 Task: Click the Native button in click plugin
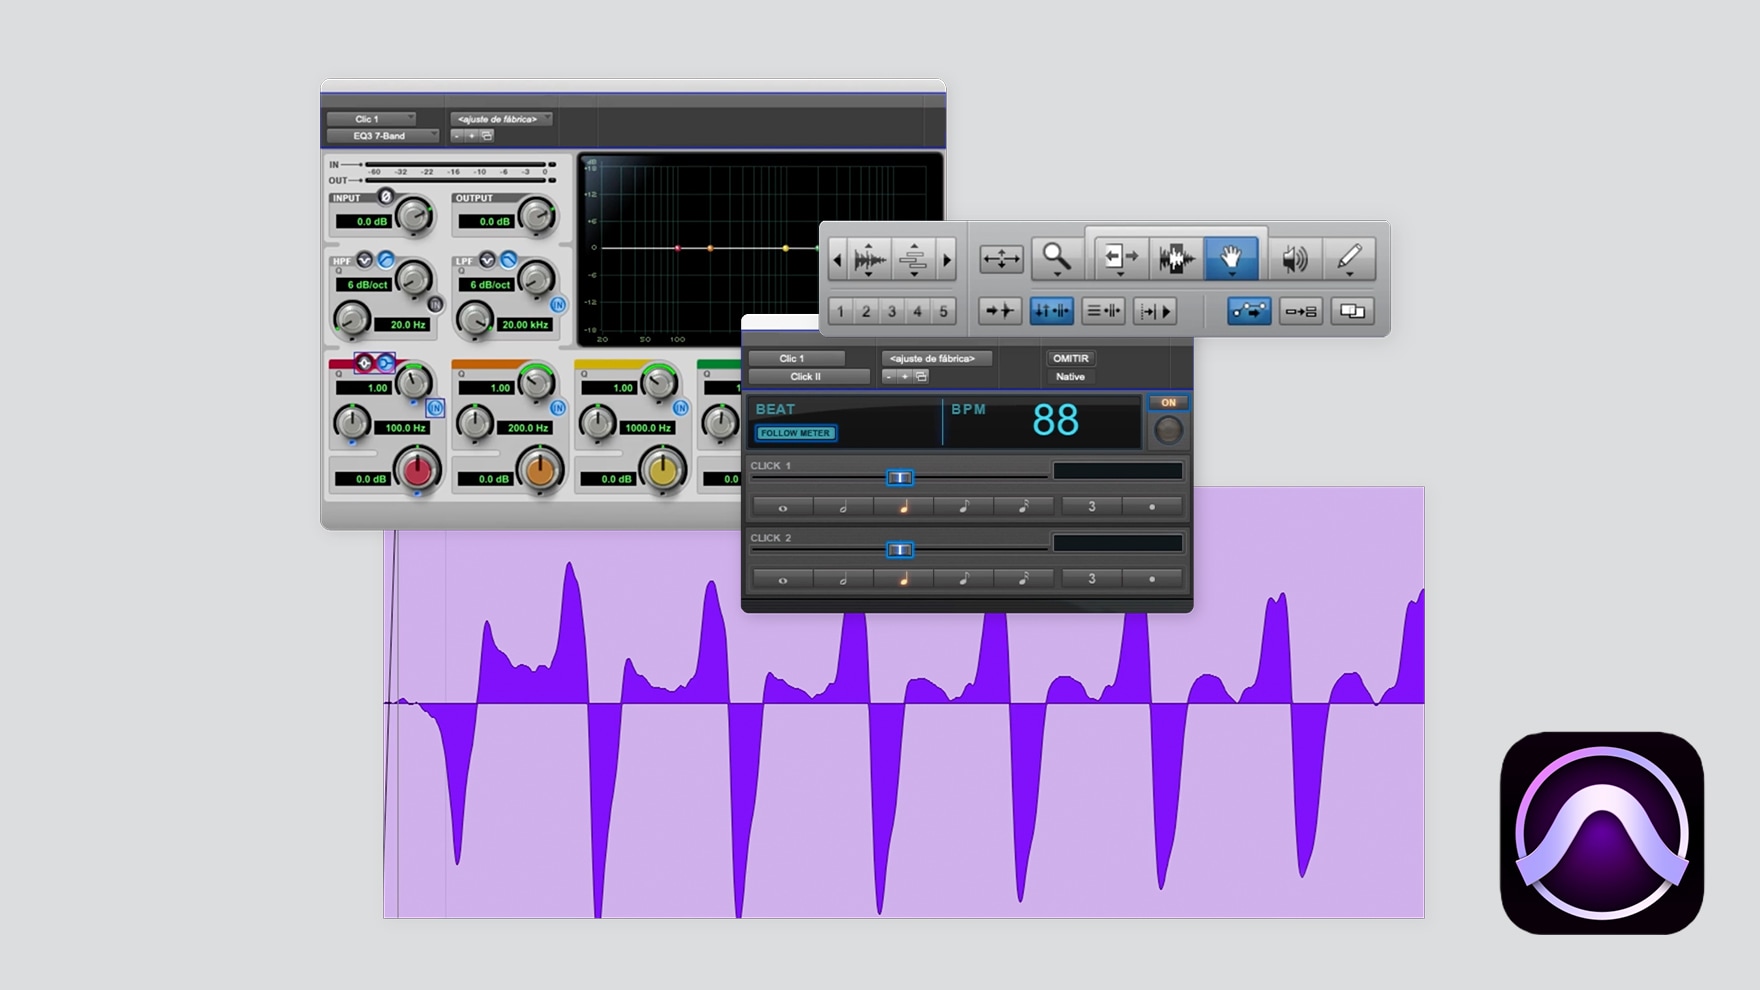coord(1070,377)
